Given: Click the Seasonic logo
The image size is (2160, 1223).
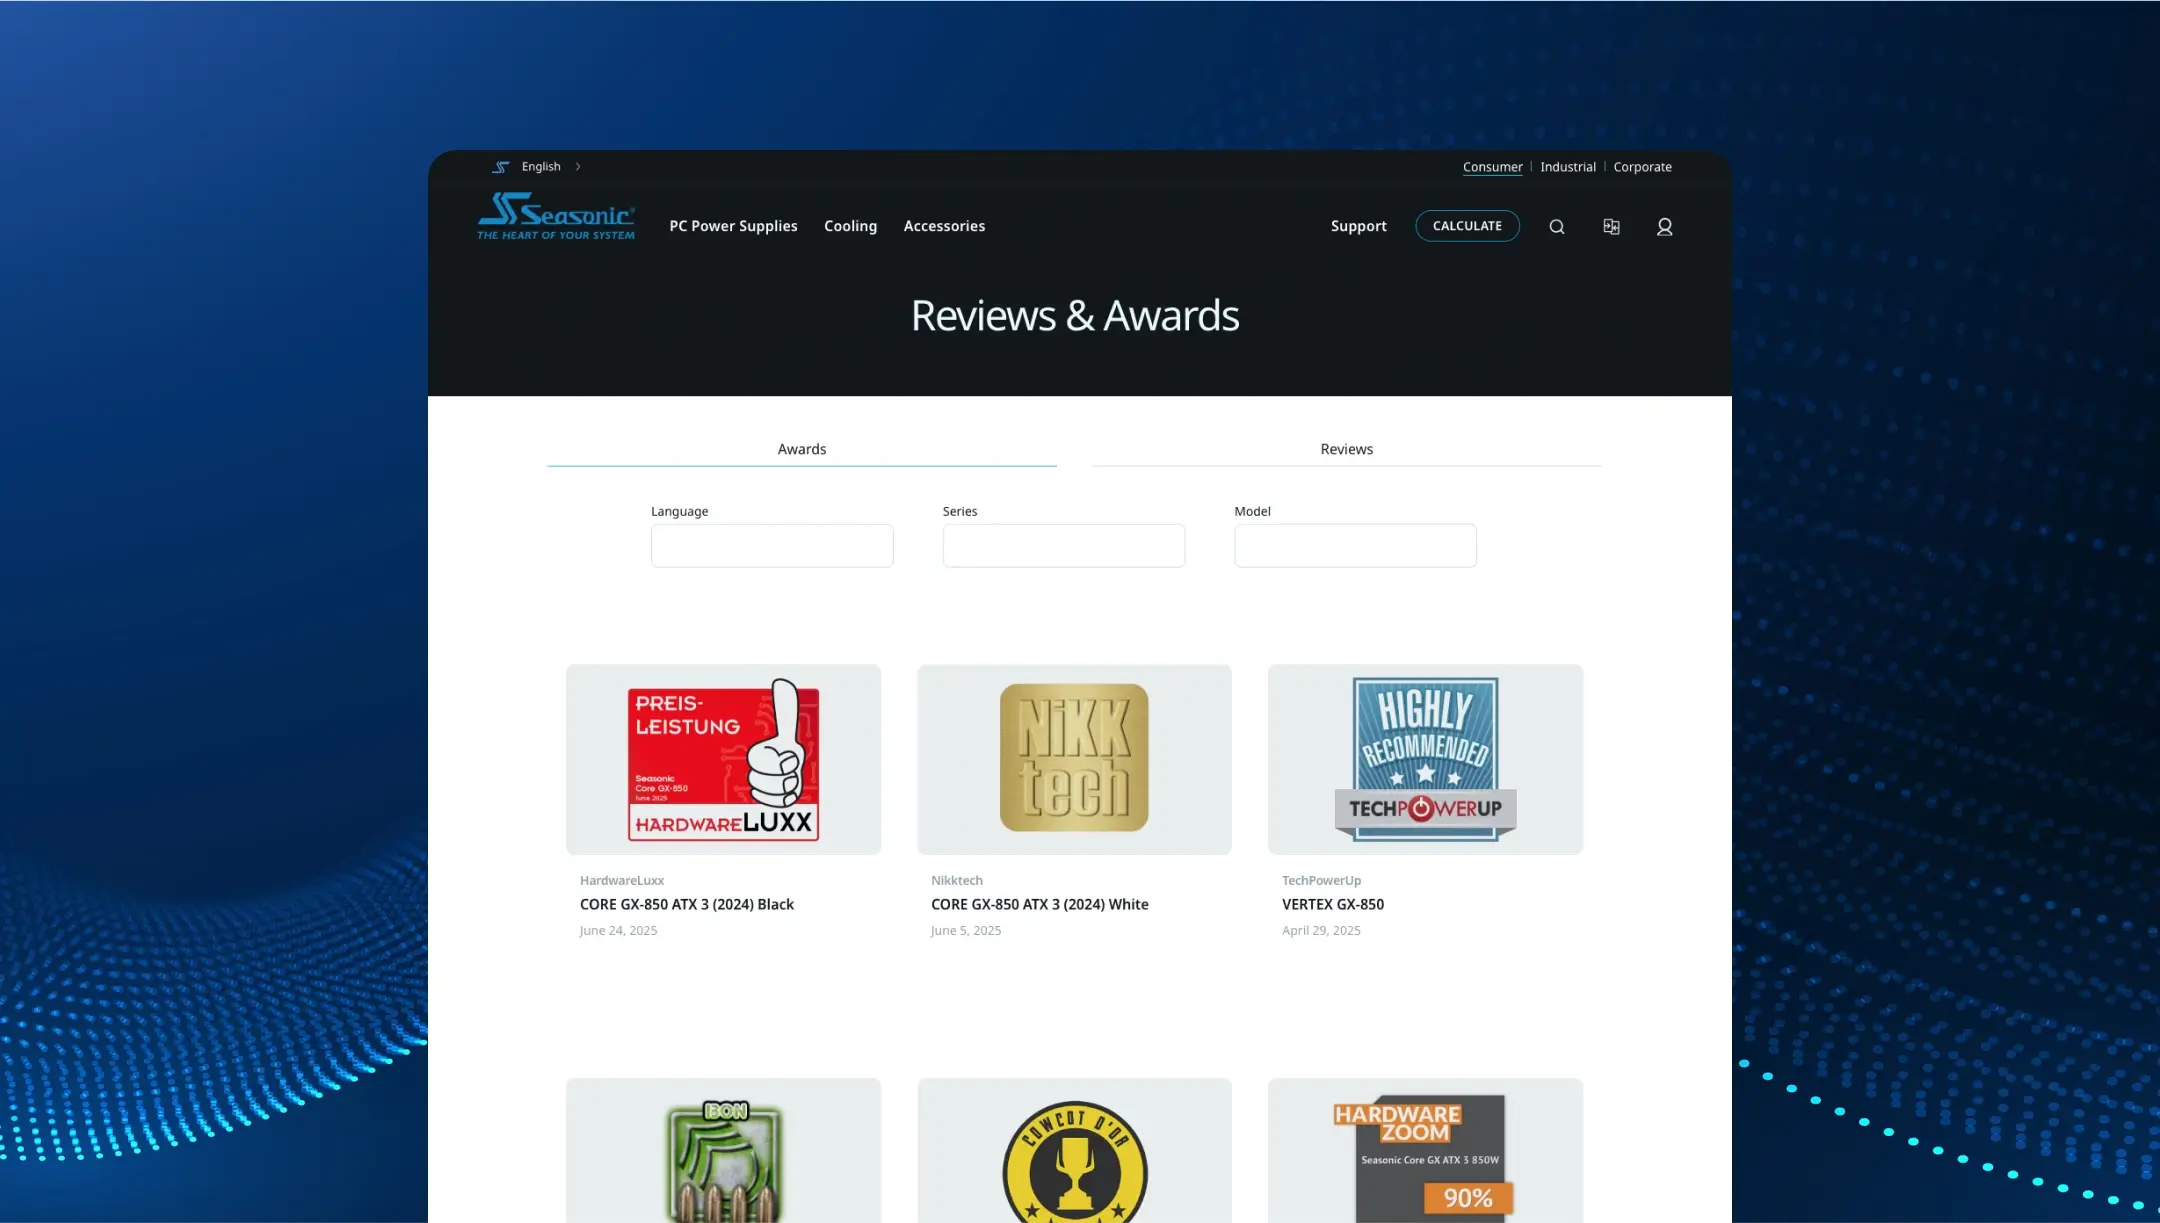Looking at the screenshot, I should pyautogui.click(x=556, y=216).
